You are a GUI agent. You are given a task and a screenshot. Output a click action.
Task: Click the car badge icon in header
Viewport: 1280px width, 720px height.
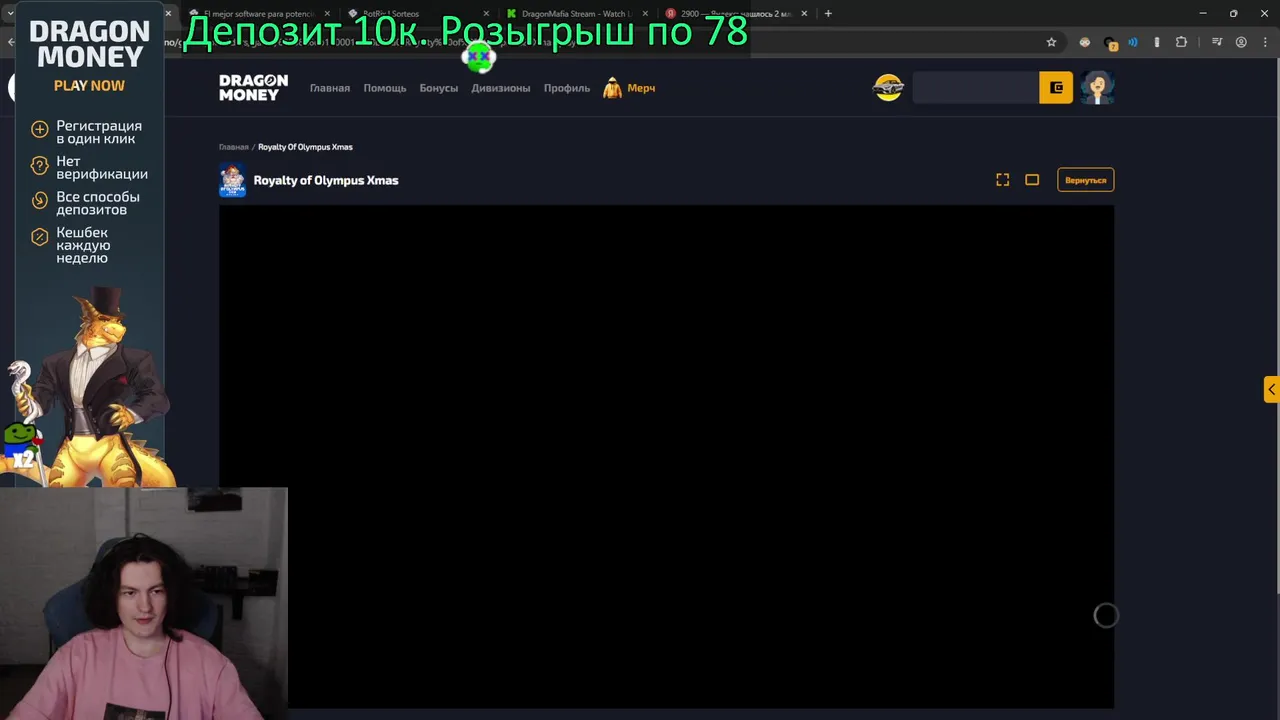pos(888,88)
